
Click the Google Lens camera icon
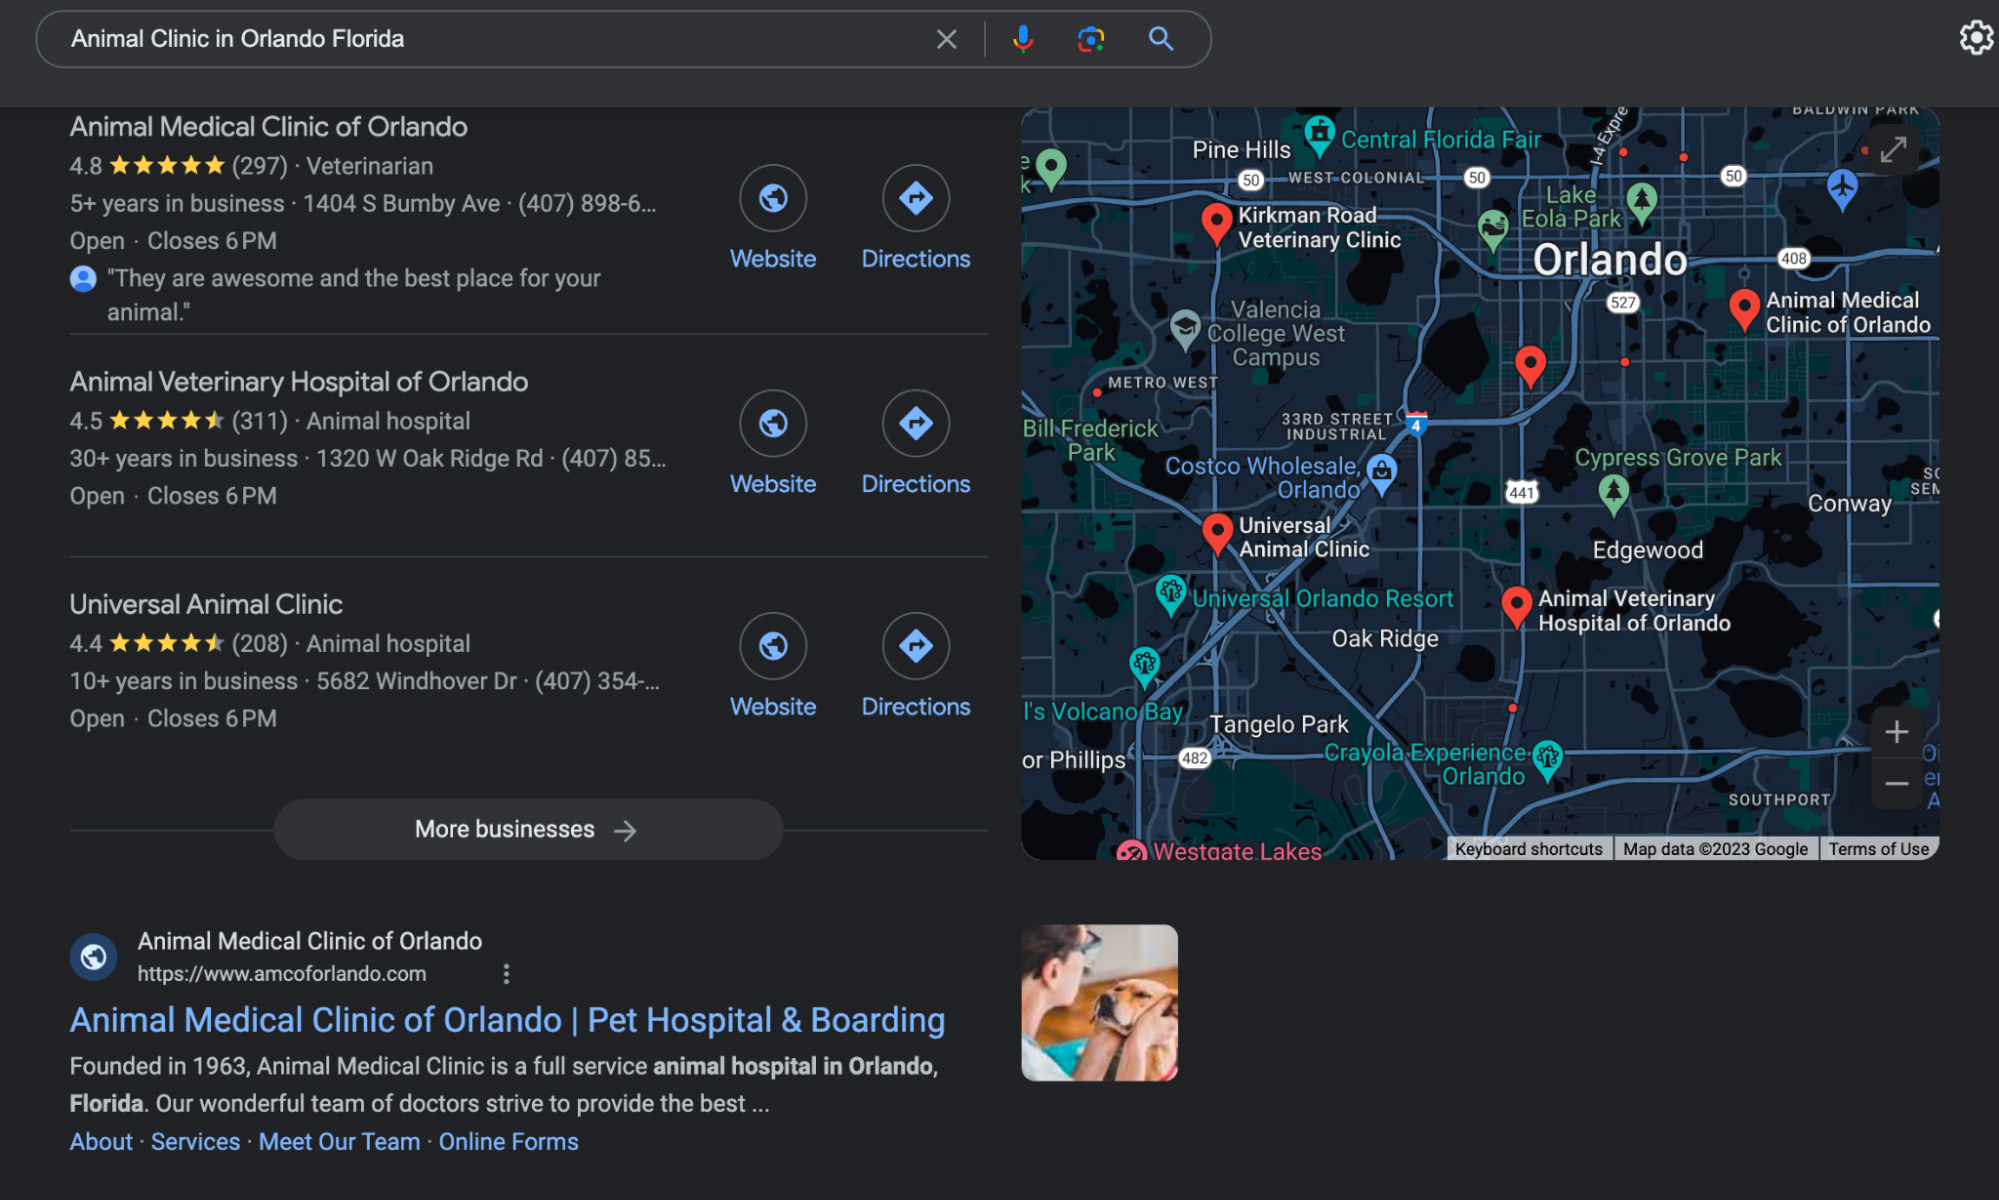pyautogui.click(x=1091, y=39)
